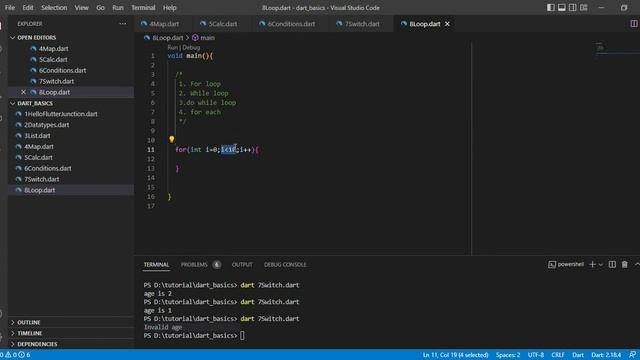
Task: Change line endings via CRLF
Action: point(558,355)
